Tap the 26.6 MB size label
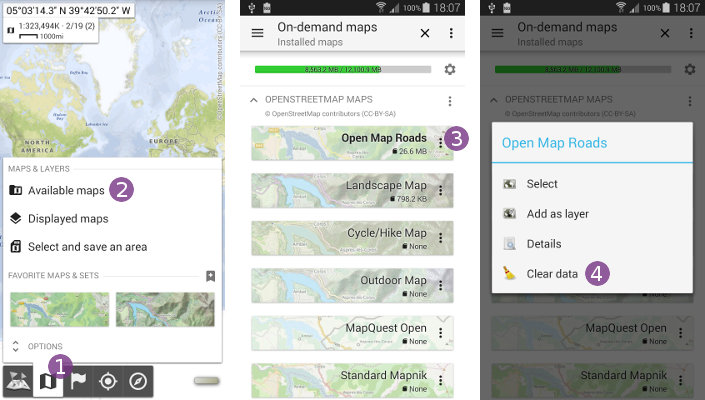 point(409,151)
